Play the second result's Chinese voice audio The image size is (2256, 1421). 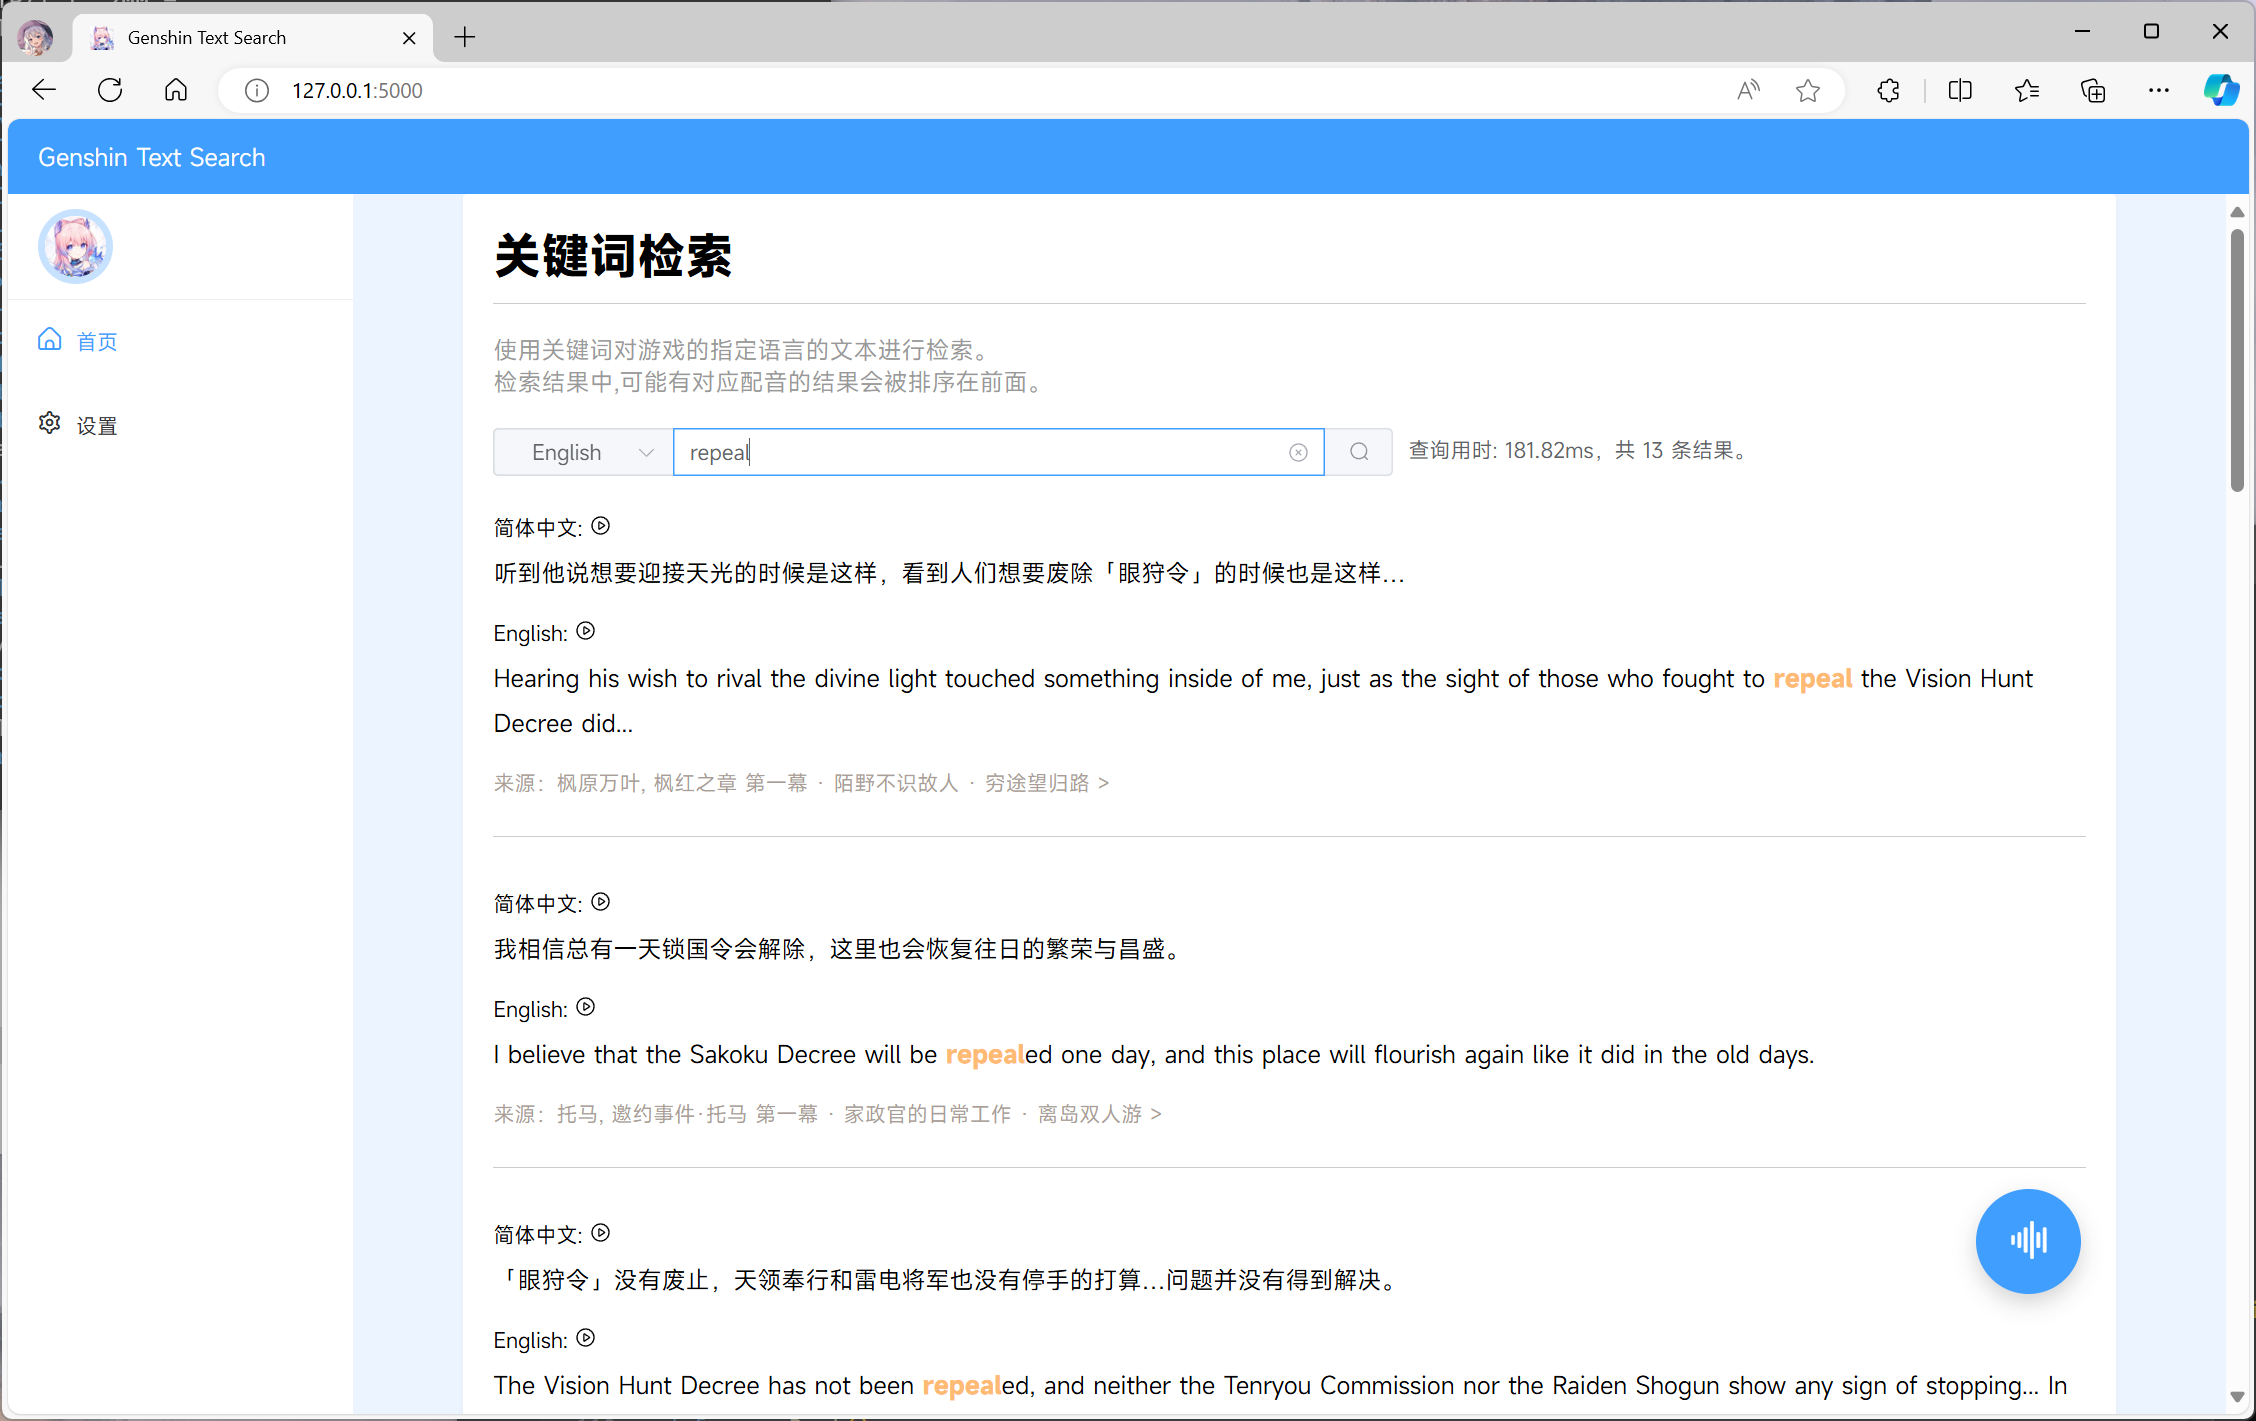[600, 902]
